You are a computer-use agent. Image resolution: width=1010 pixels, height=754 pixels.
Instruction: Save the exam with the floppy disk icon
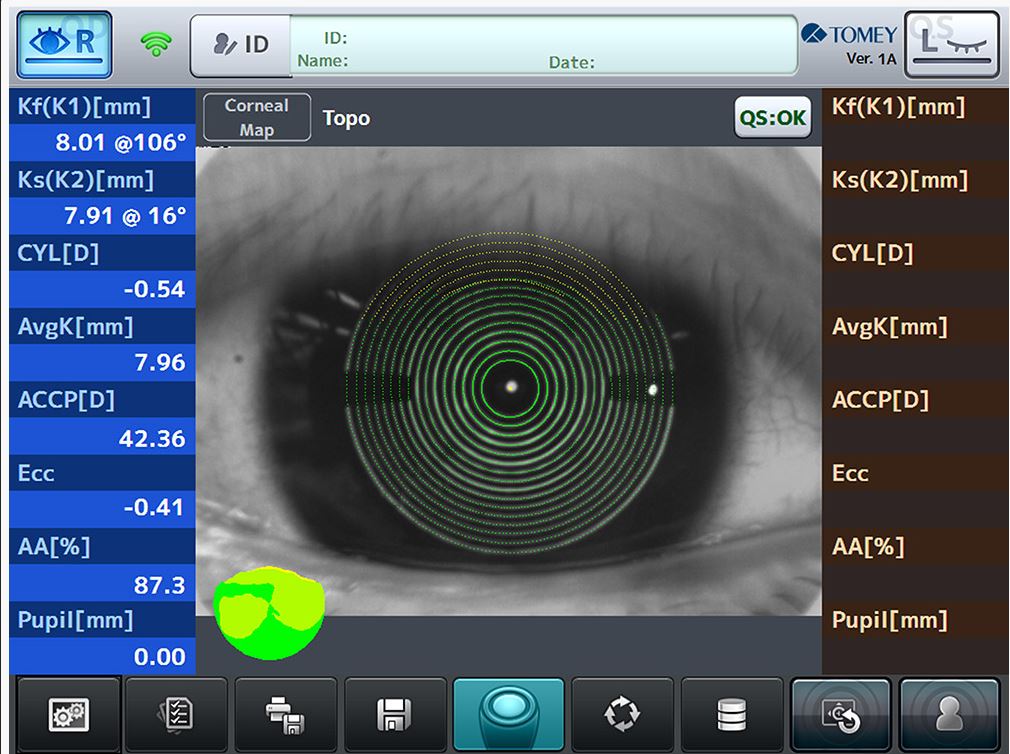(395, 714)
